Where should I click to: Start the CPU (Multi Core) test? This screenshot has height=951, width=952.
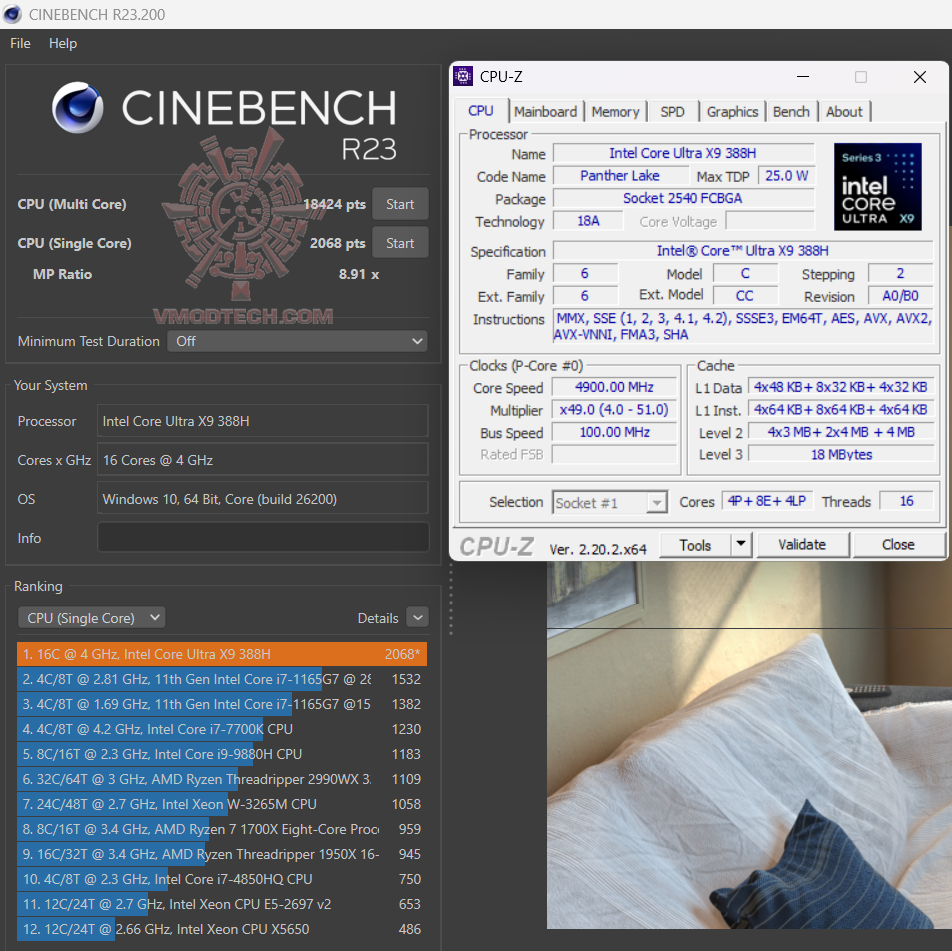pyautogui.click(x=400, y=204)
